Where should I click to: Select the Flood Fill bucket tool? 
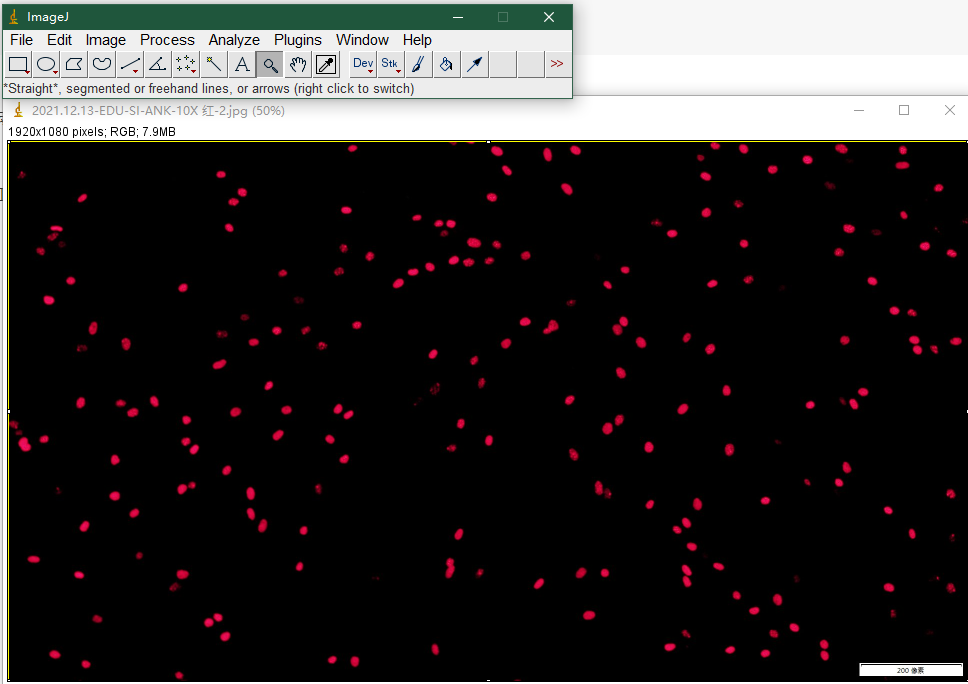pyautogui.click(x=446, y=65)
